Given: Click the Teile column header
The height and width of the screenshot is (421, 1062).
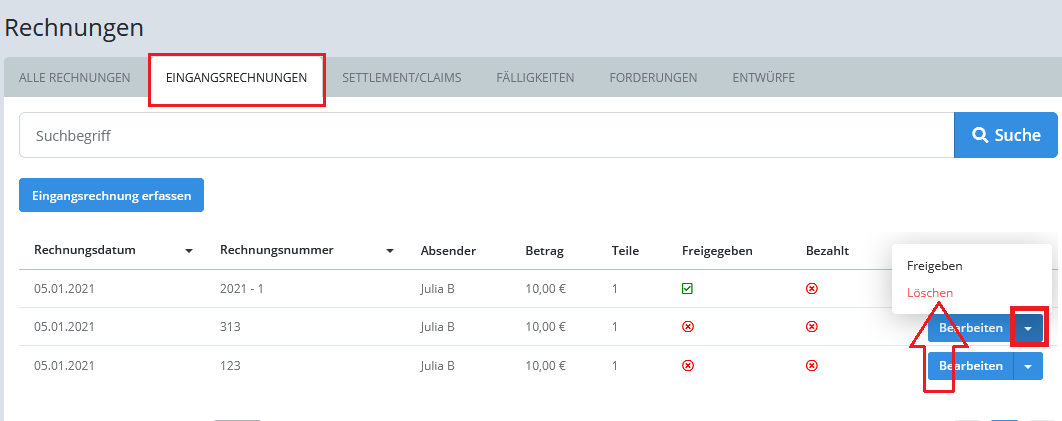Looking at the screenshot, I should [x=625, y=251].
